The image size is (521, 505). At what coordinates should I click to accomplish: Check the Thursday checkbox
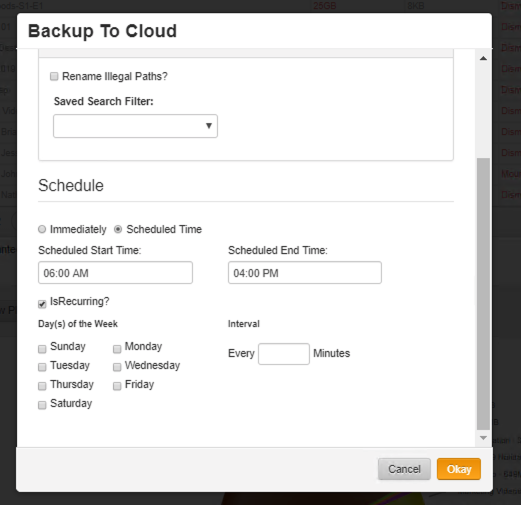point(42,386)
